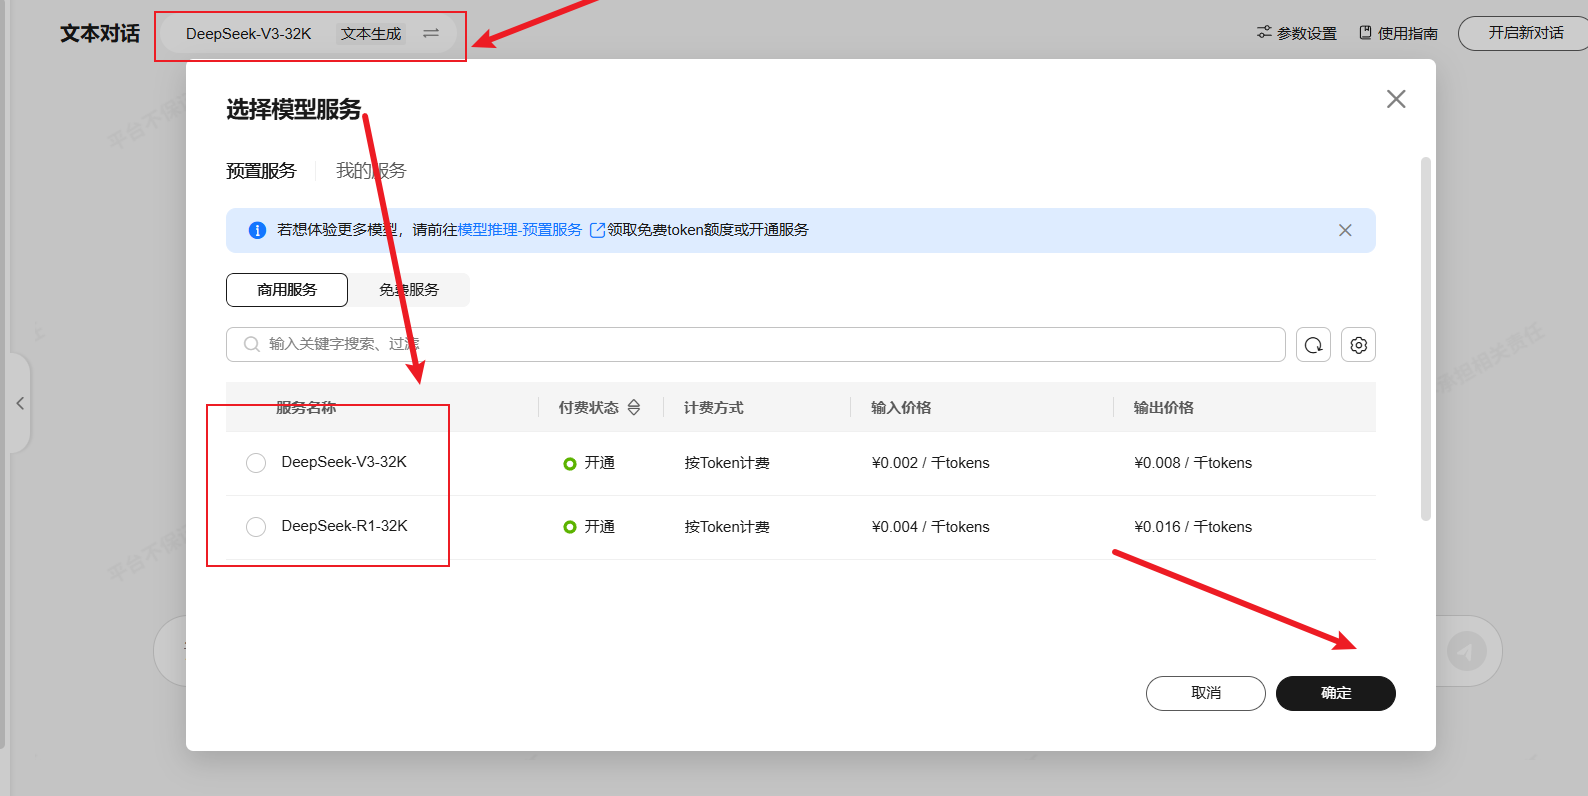Image resolution: width=1588 pixels, height=796 pixels.
Task: Click the 输出价格 column header
Action: coord(1164,408)
